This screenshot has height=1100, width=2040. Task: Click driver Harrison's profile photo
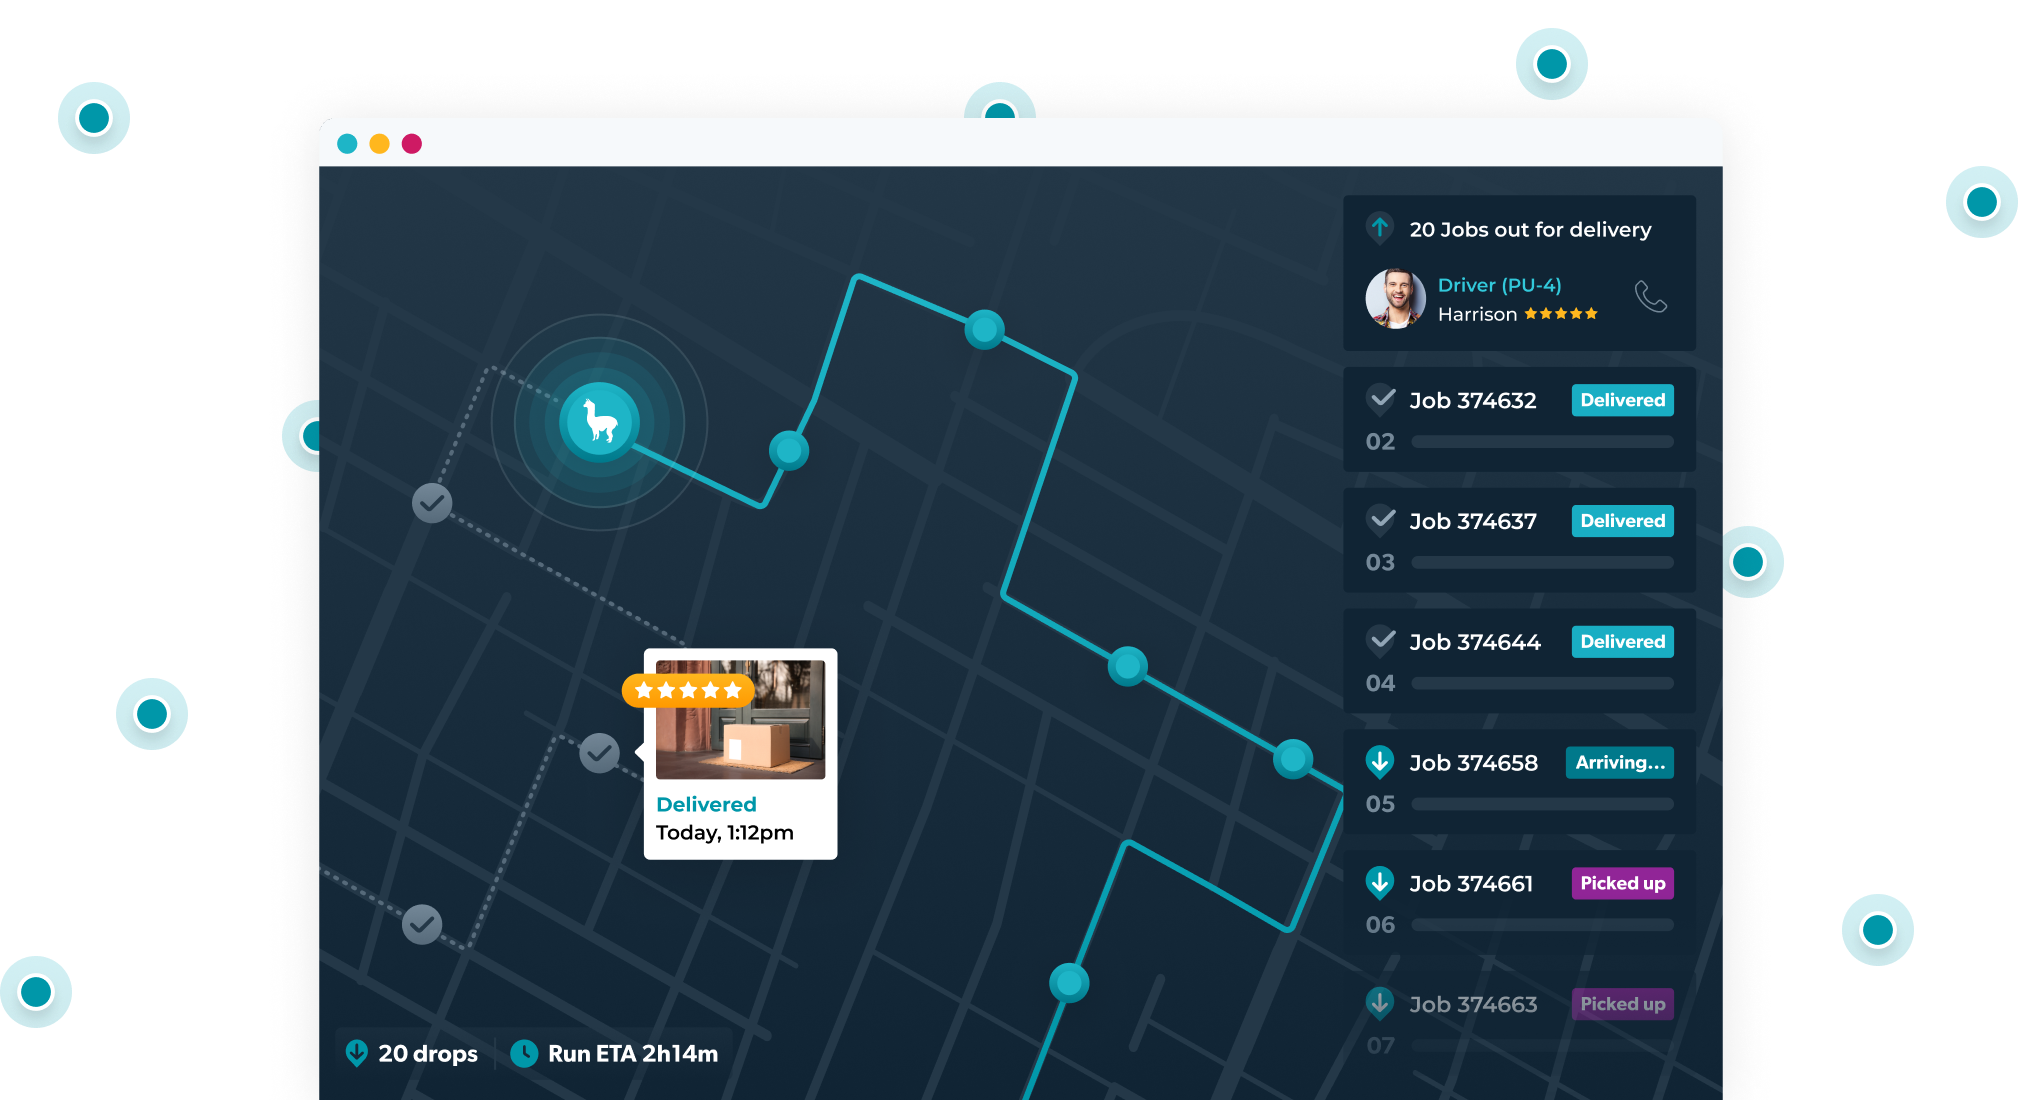(x=1395, y=298)
